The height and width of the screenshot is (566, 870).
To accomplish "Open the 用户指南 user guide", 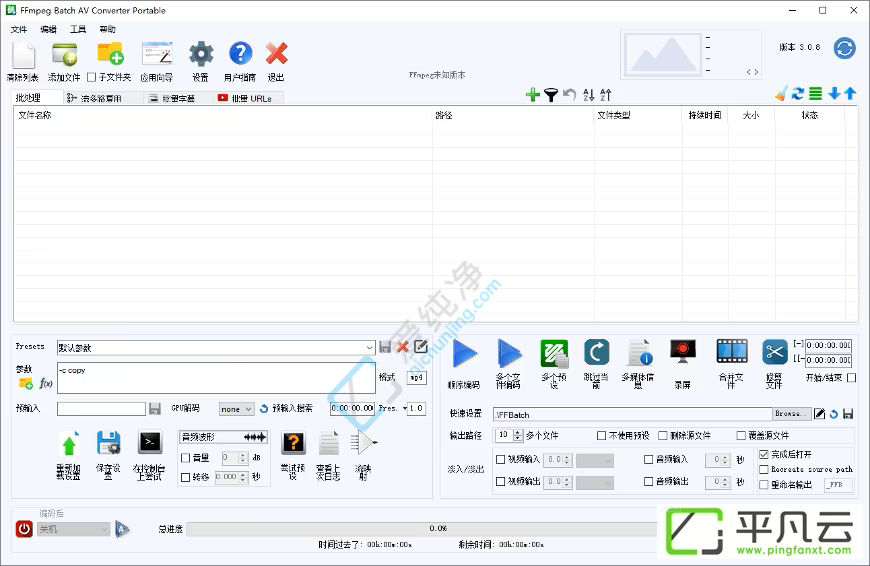I will (240, 54).
